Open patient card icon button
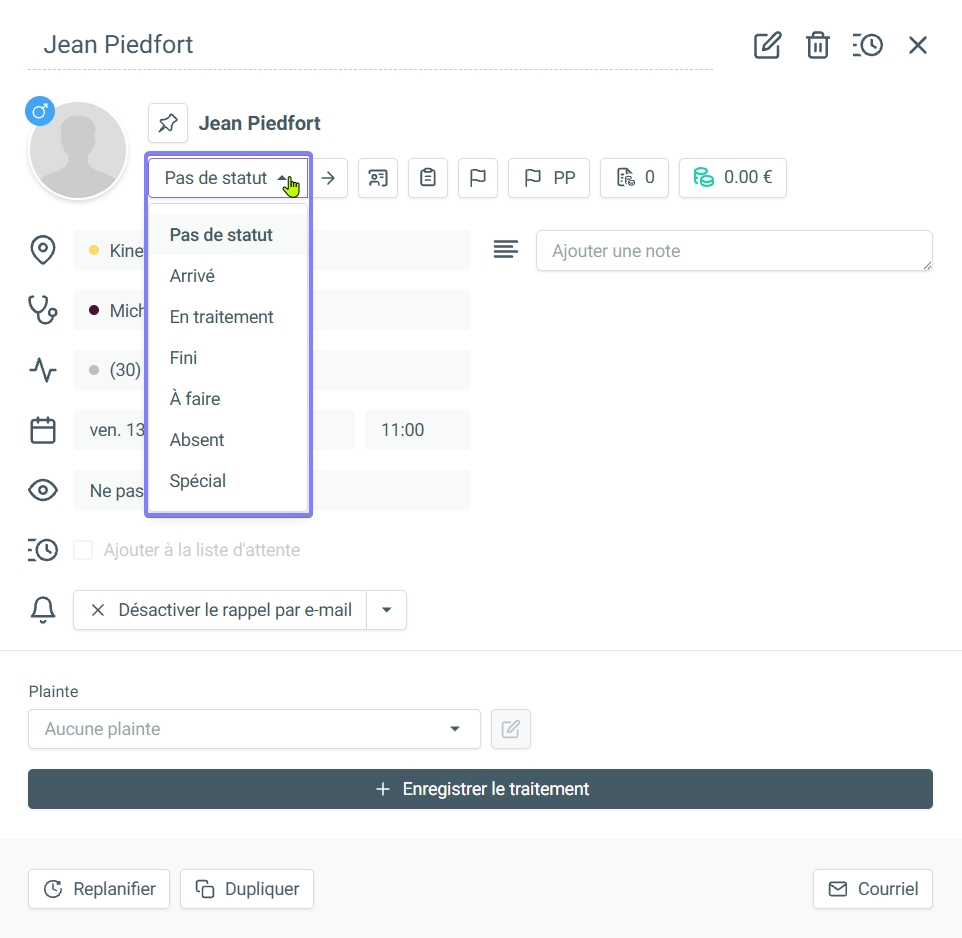The image size is (962, 938). 377,178
